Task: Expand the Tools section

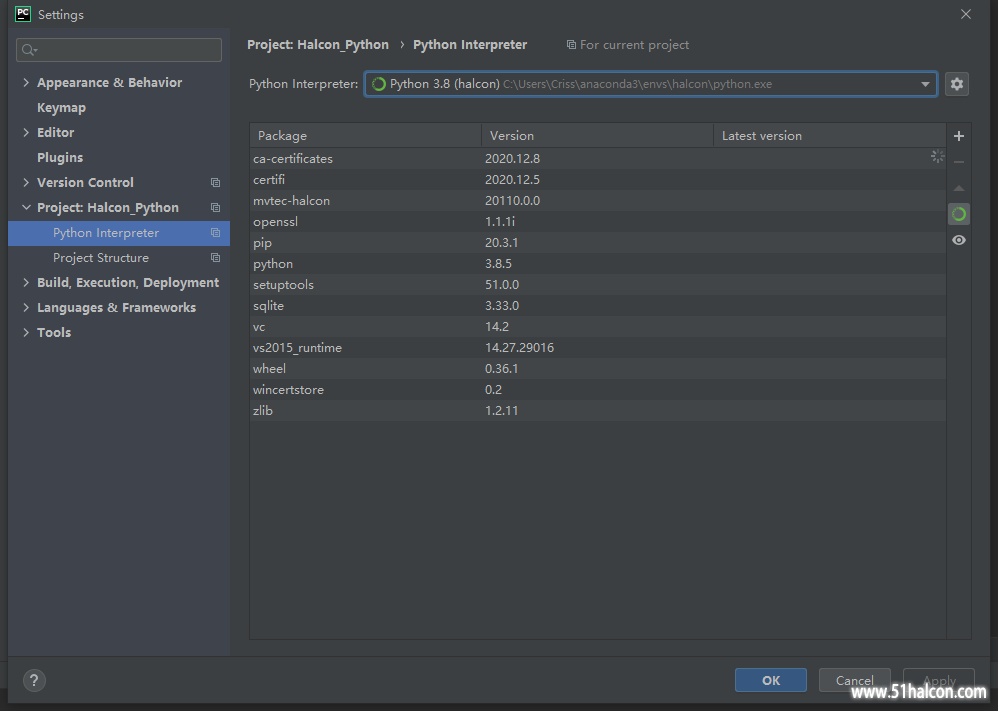Action: (x=26, y=332)
